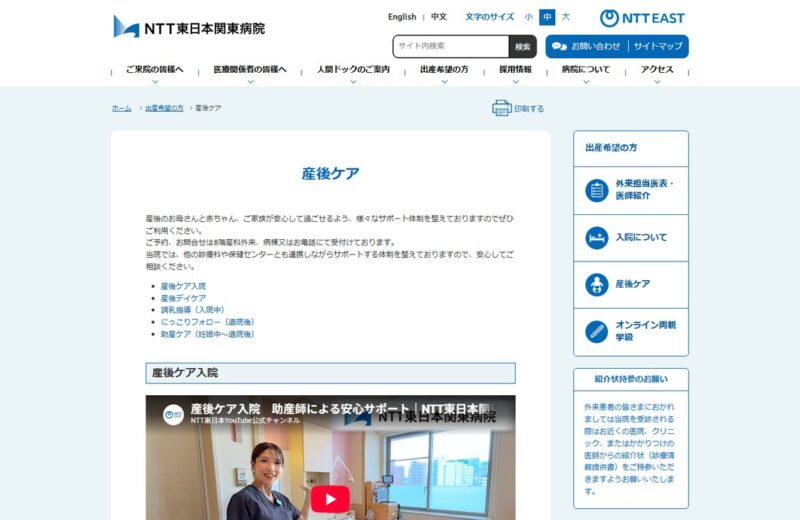Expand the 病院について menu chevron
The width and height of the screenshot is (800, 520).
[586, 82]
